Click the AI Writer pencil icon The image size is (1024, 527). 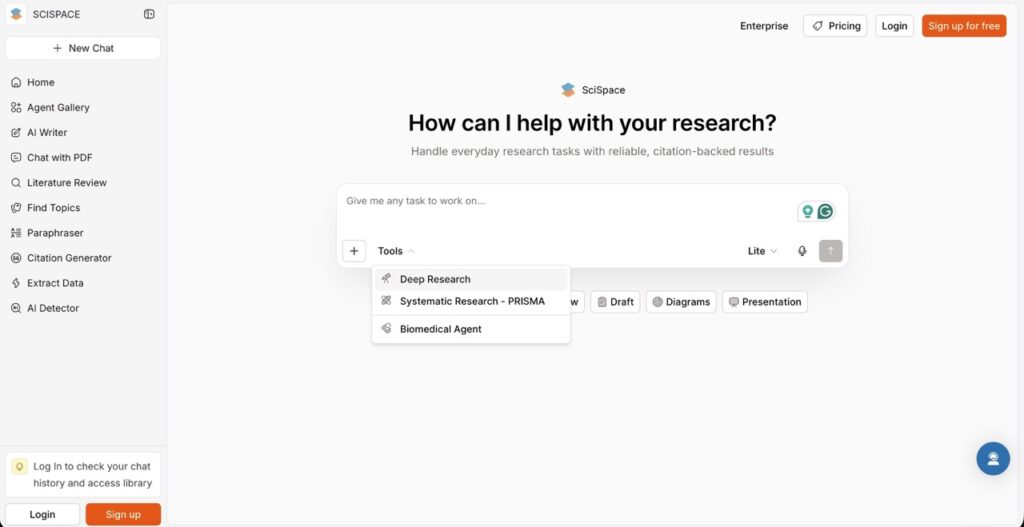[x=16, y=133]
